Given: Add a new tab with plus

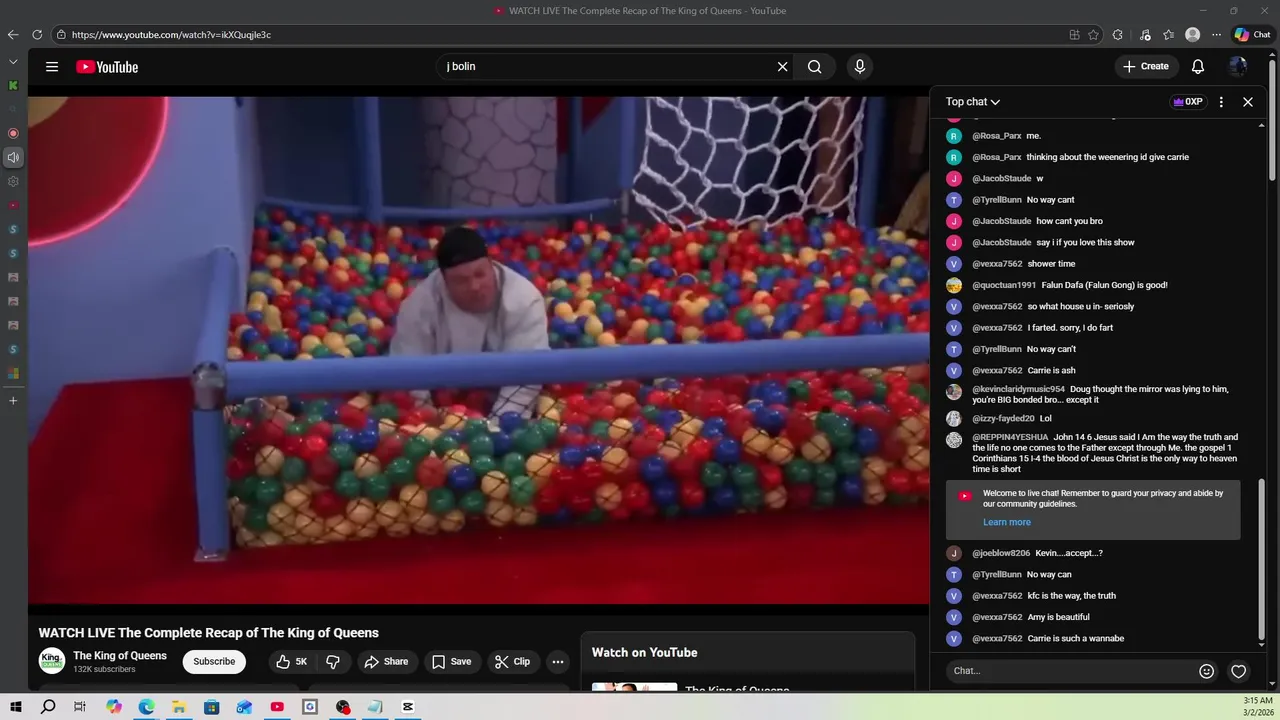Looking at the screenshot, I should (x=13, y=401).
